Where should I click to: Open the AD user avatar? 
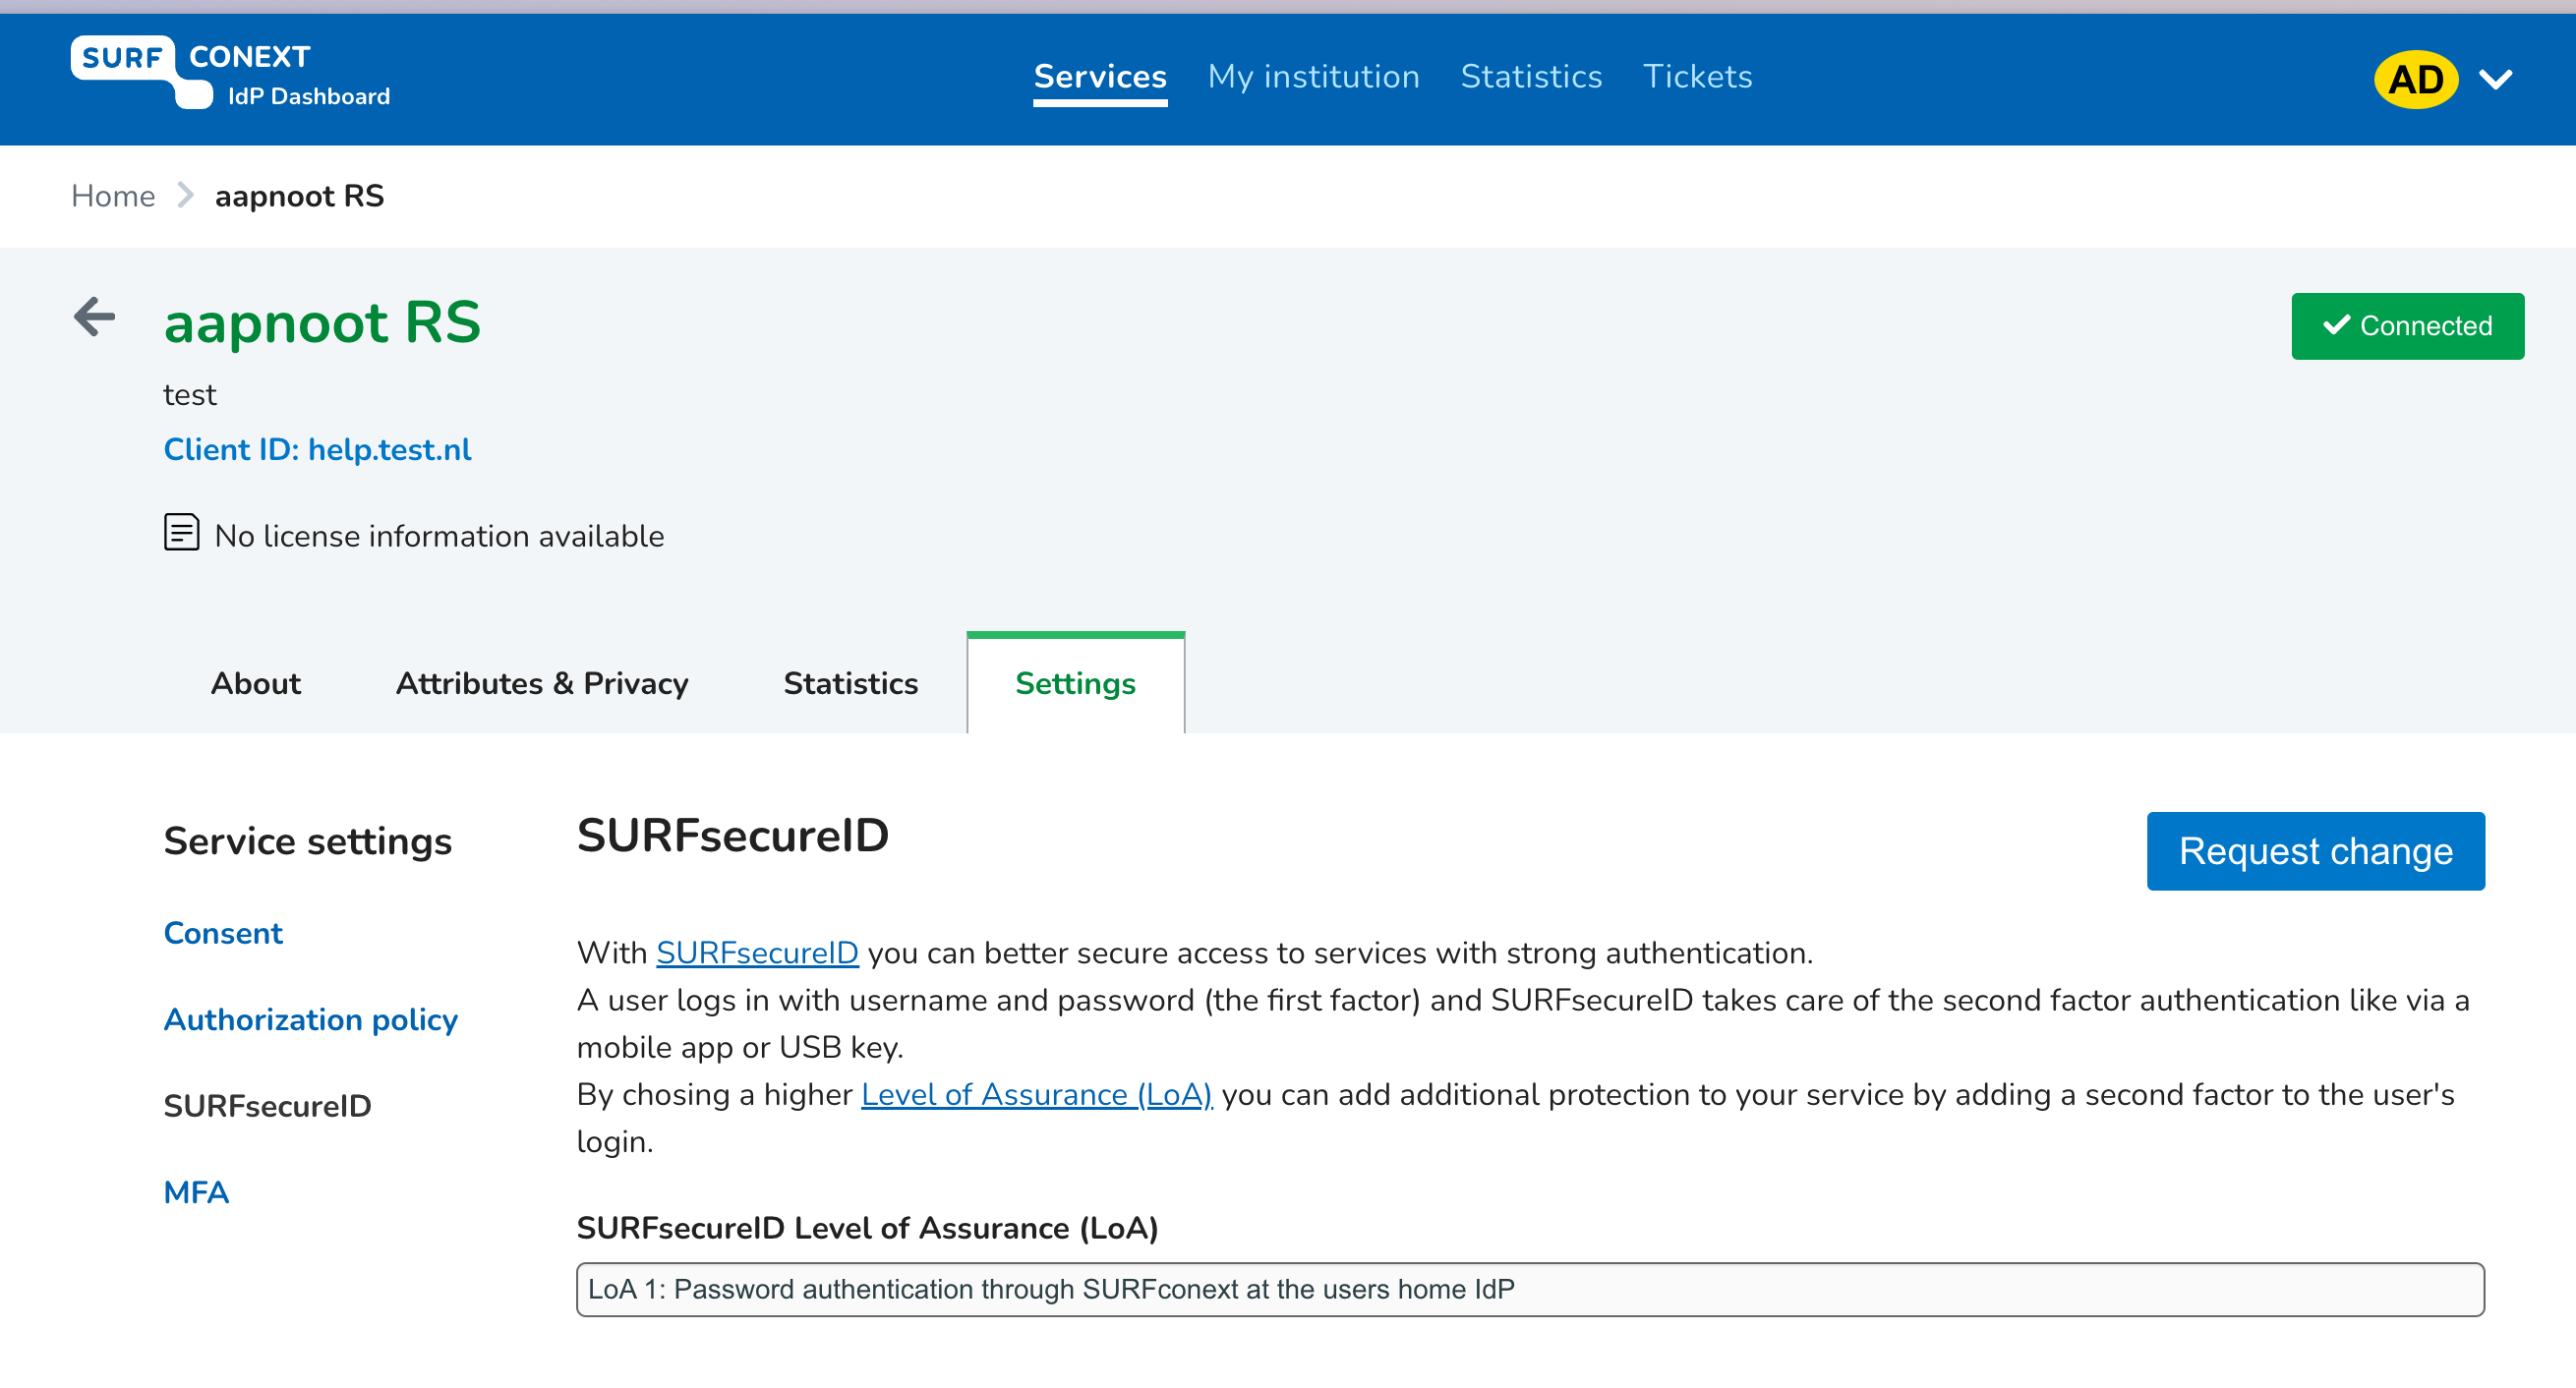(x=2415, y=79)
